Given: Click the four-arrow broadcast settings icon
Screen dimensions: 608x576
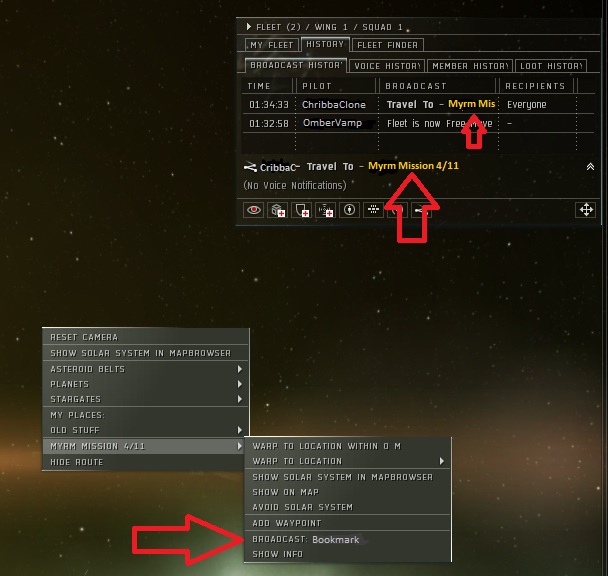Looking at the screenshot, I should click(586, 210).
